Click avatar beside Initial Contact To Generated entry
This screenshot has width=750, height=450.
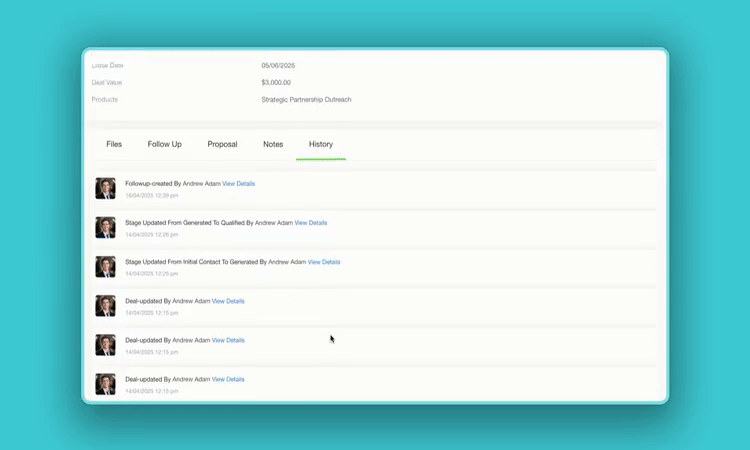[x=105, y=267]
